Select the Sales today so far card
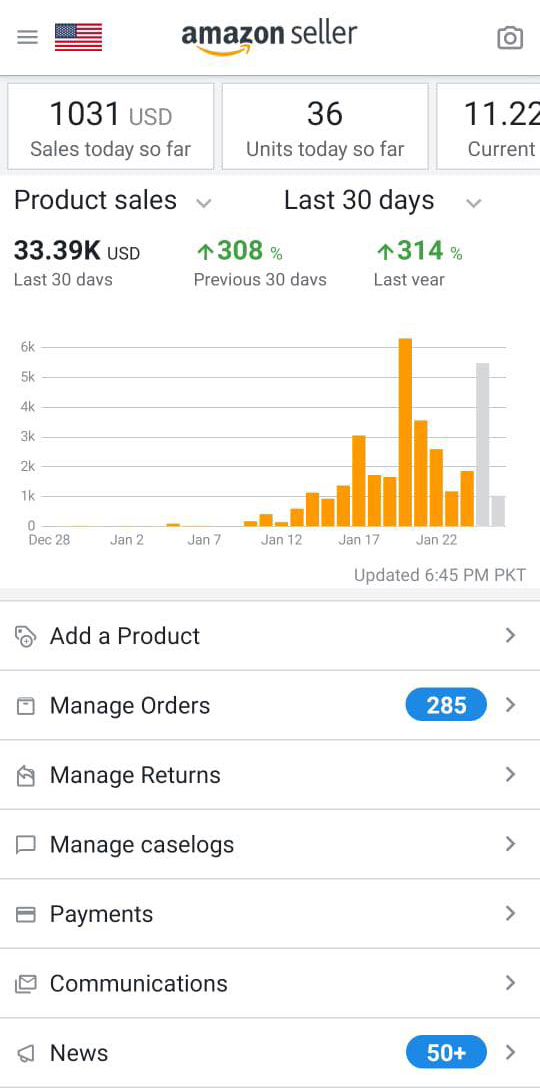 [x=110, y=126]
